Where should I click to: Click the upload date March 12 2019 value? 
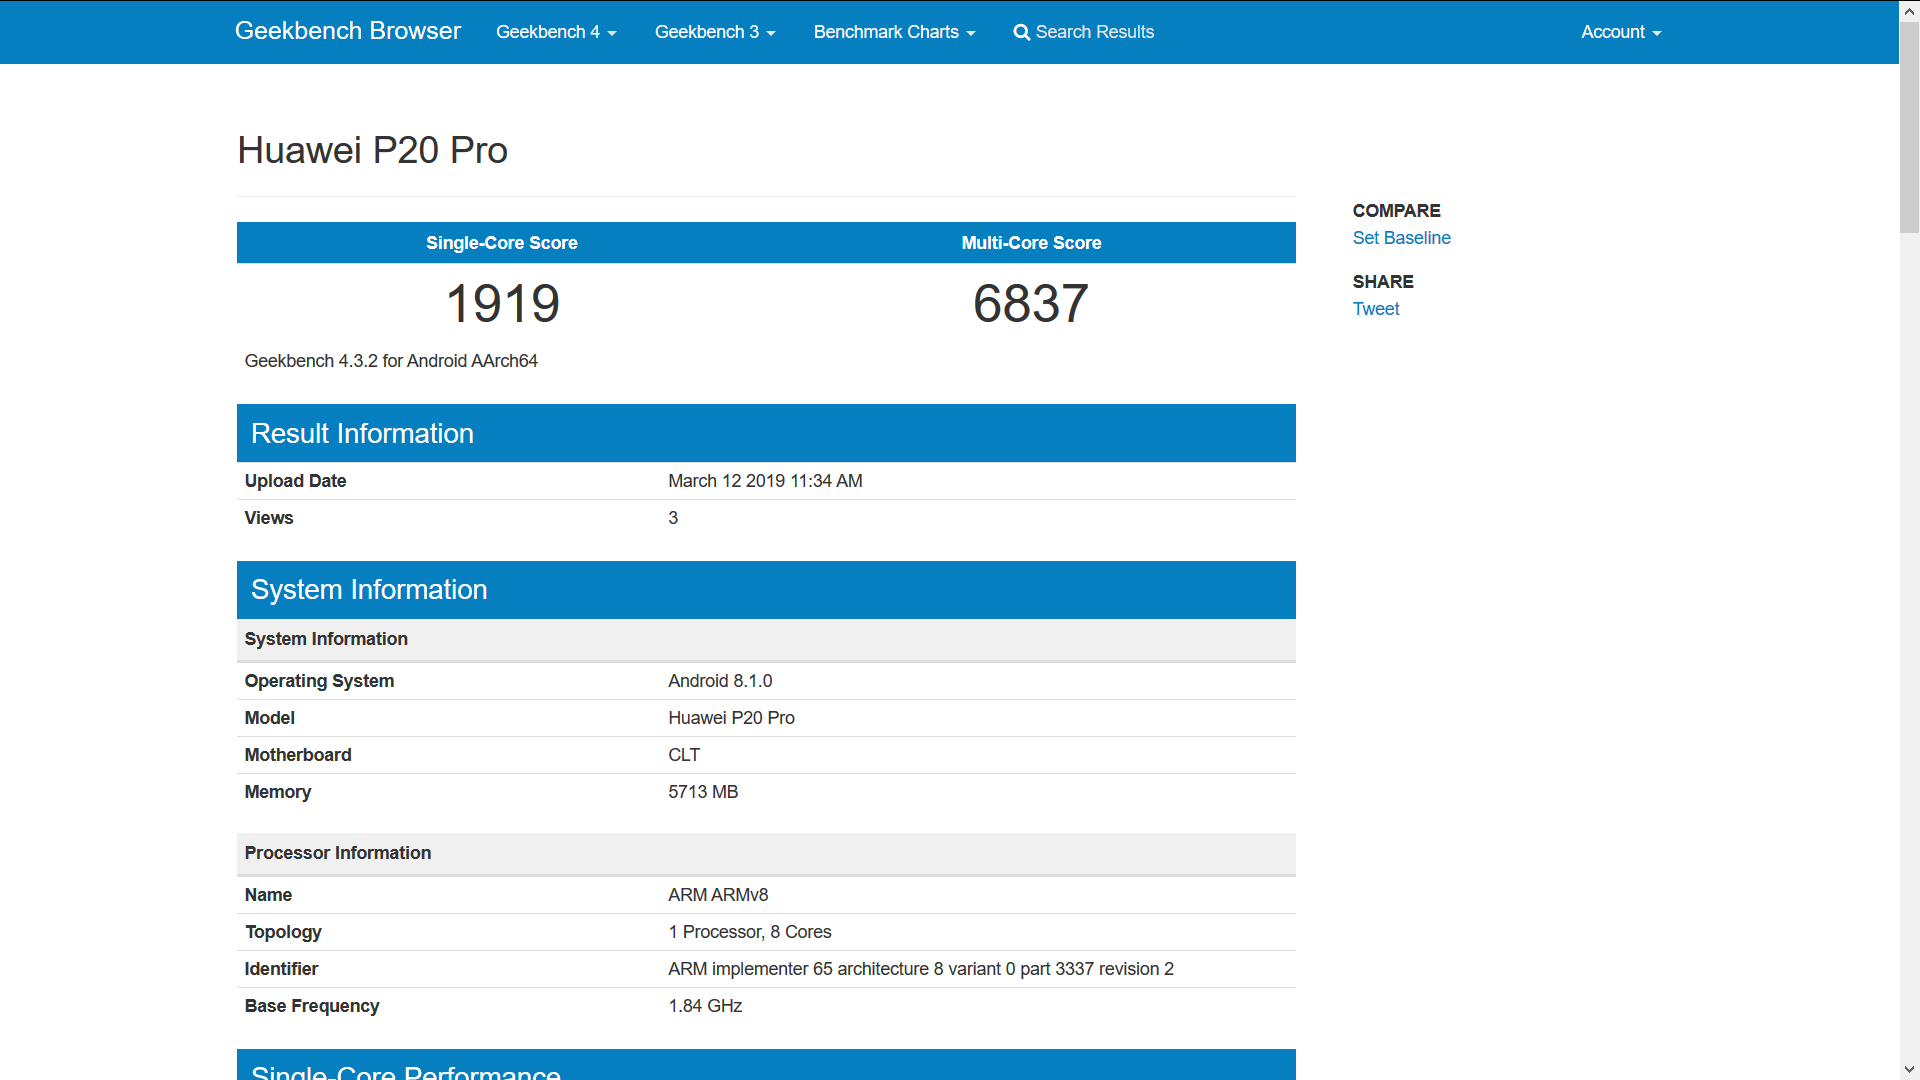(x=765, y=481)
